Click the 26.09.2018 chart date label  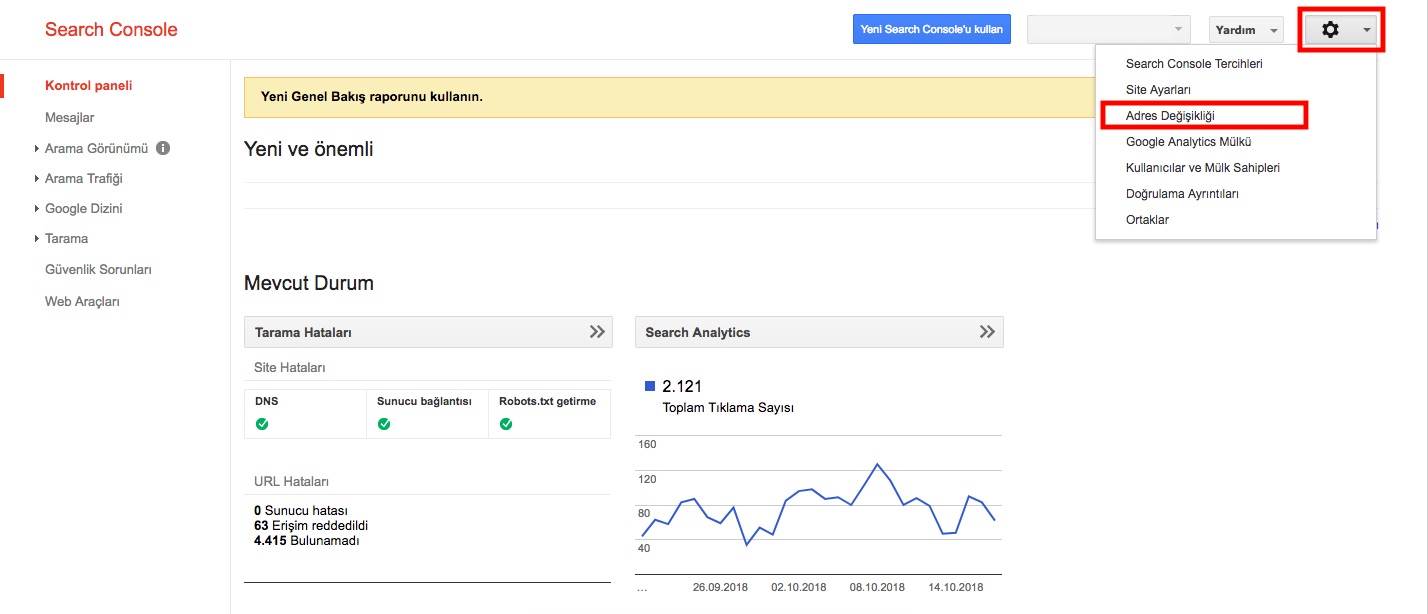(x=720, y=587)
